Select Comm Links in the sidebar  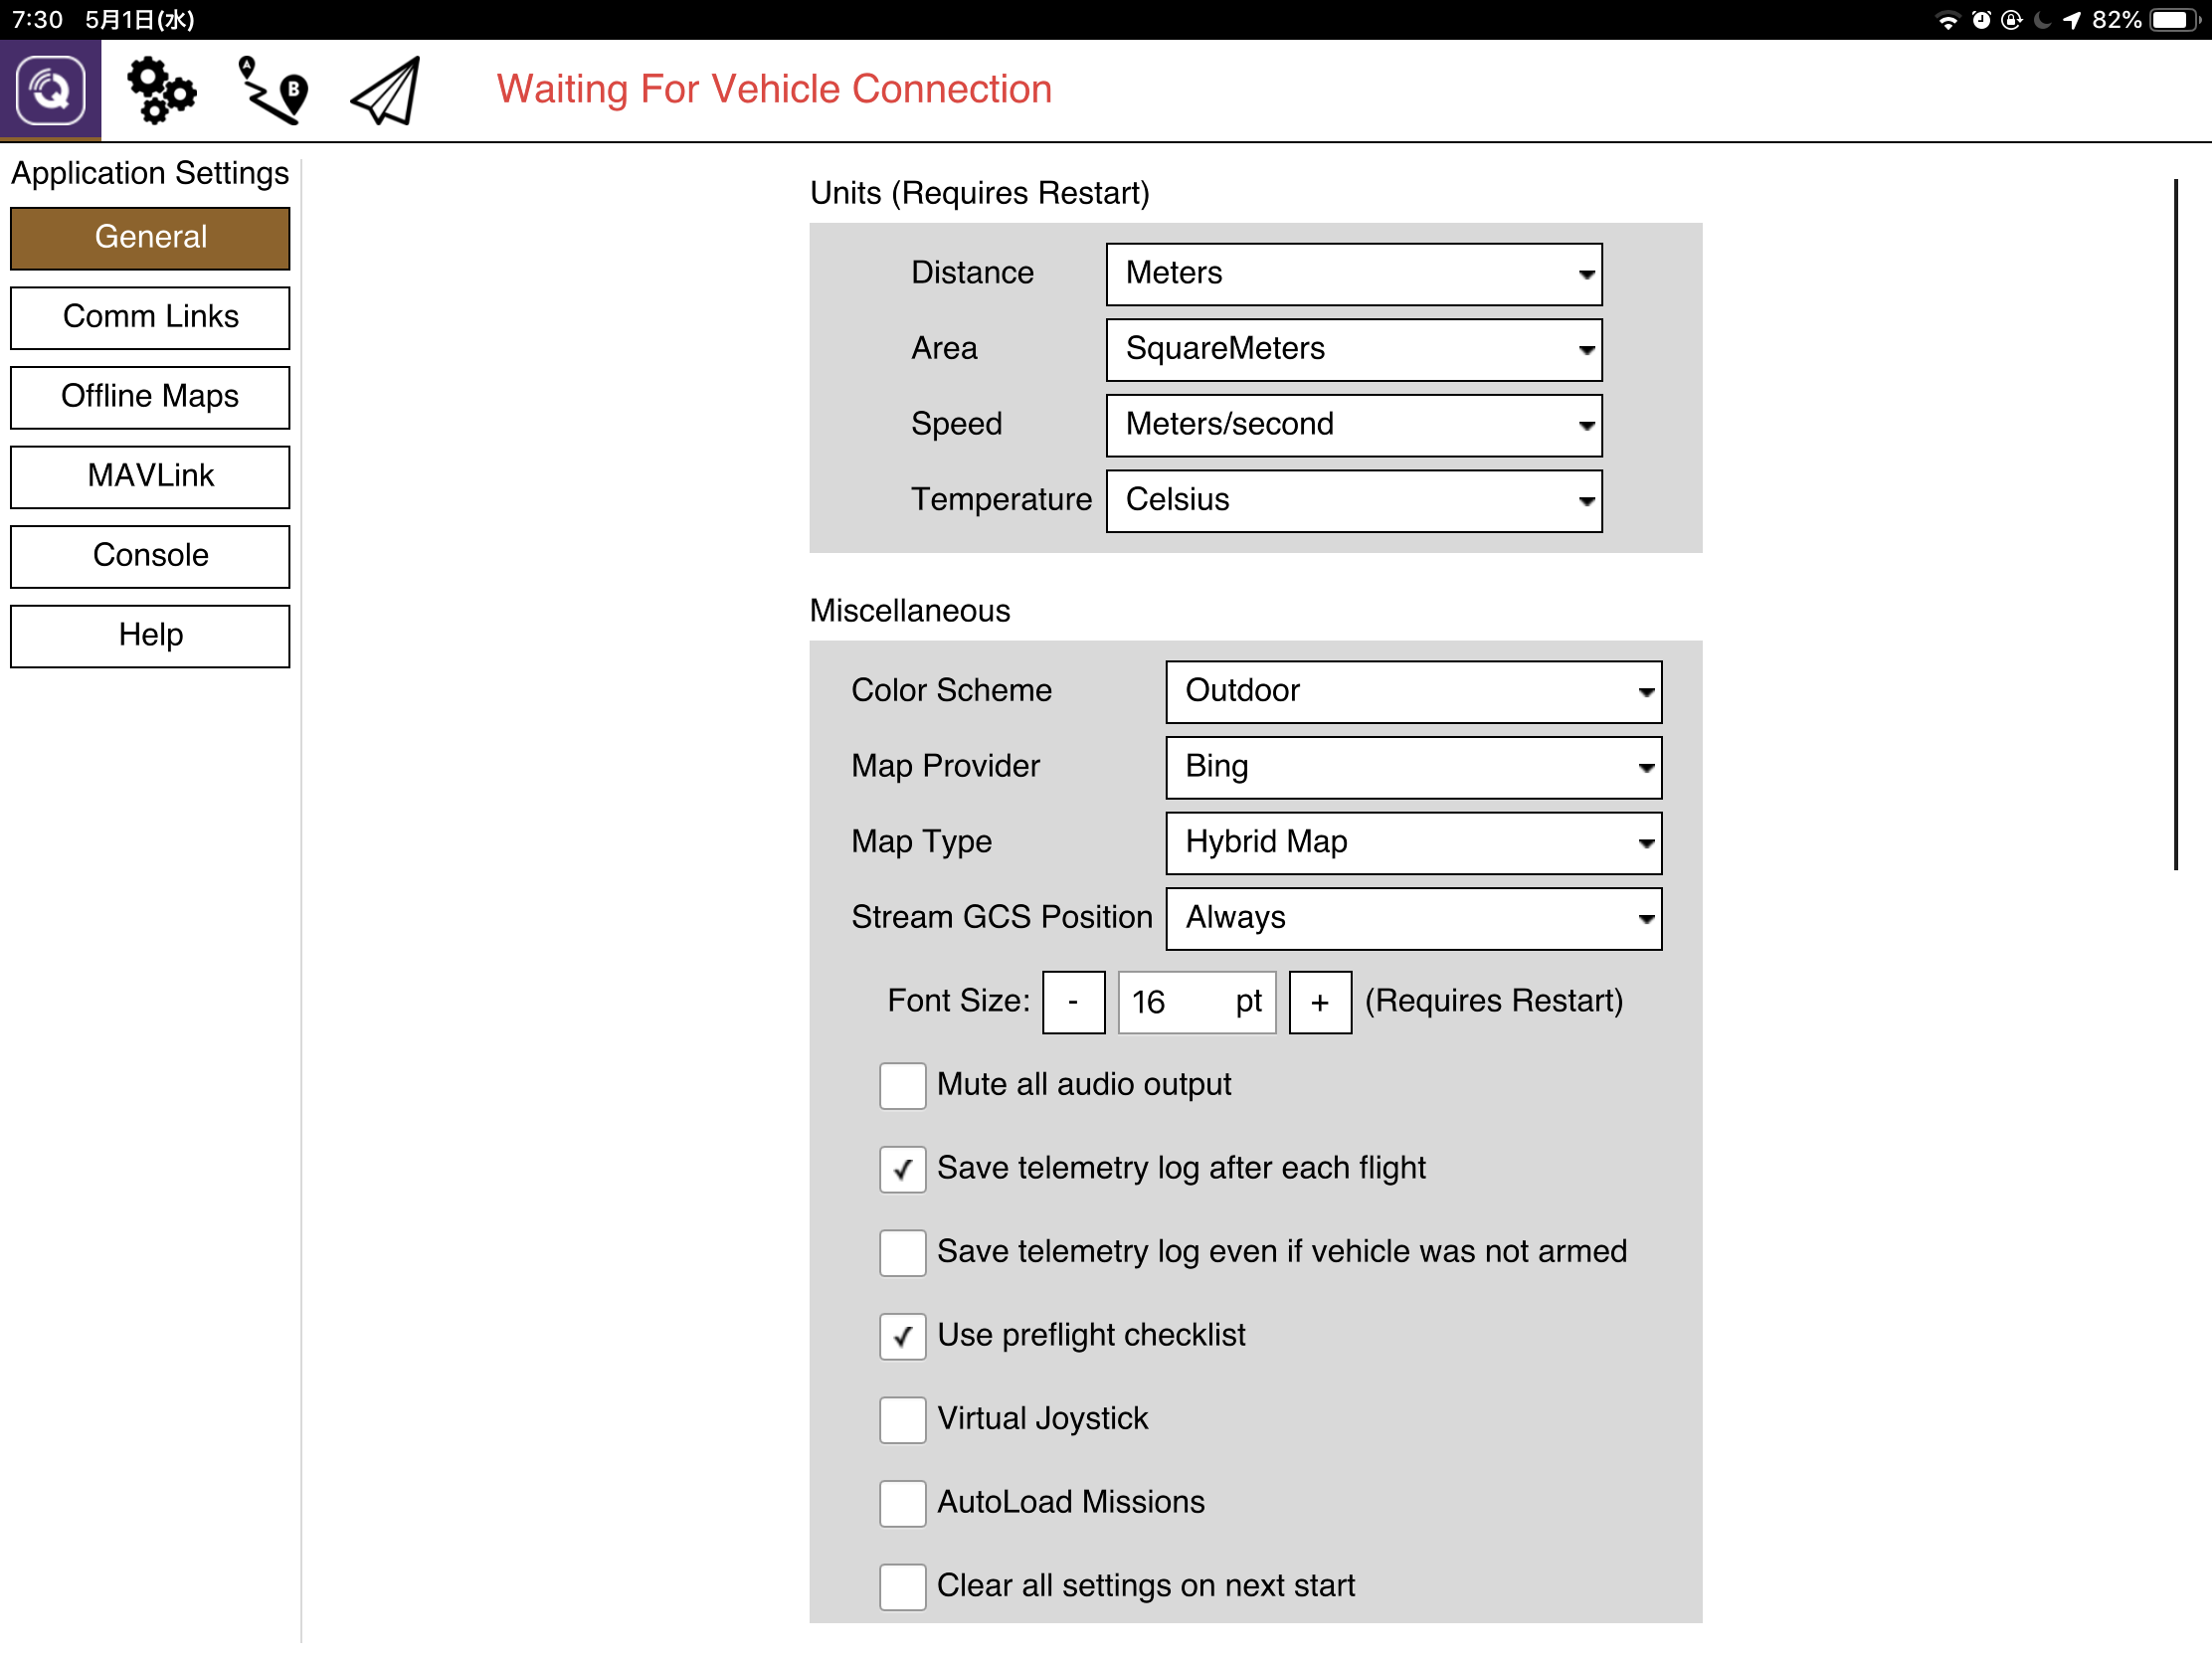click(150, 317)
